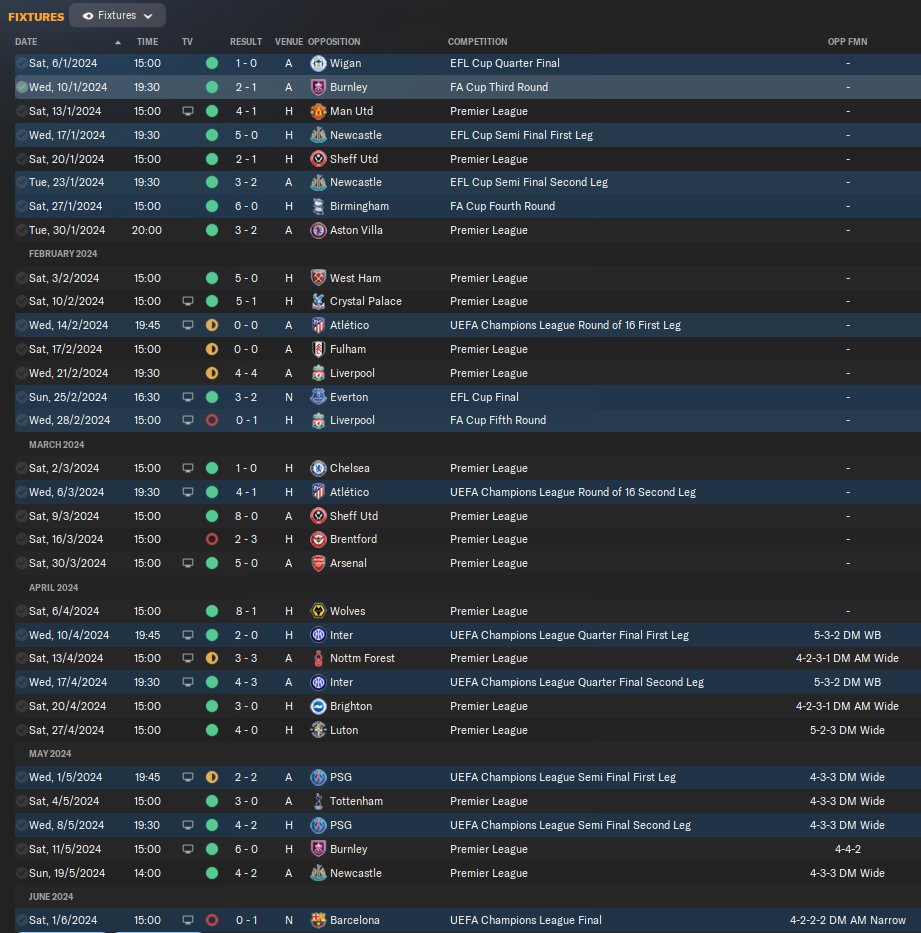921x933 pixels.
Task: Sort by the TV column header
Action: [187, 42]
